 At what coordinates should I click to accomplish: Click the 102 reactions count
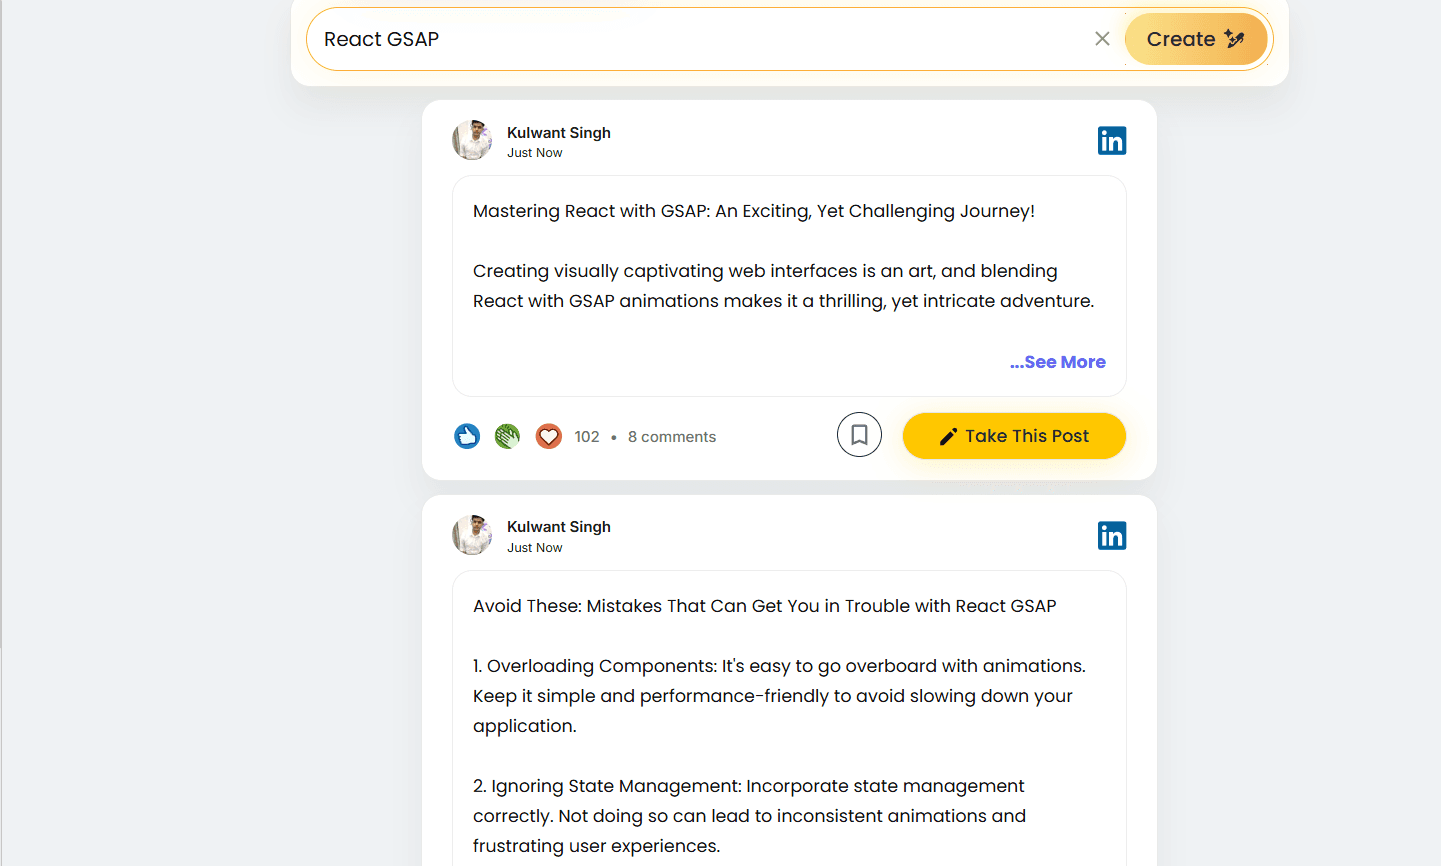coord(587,437)
